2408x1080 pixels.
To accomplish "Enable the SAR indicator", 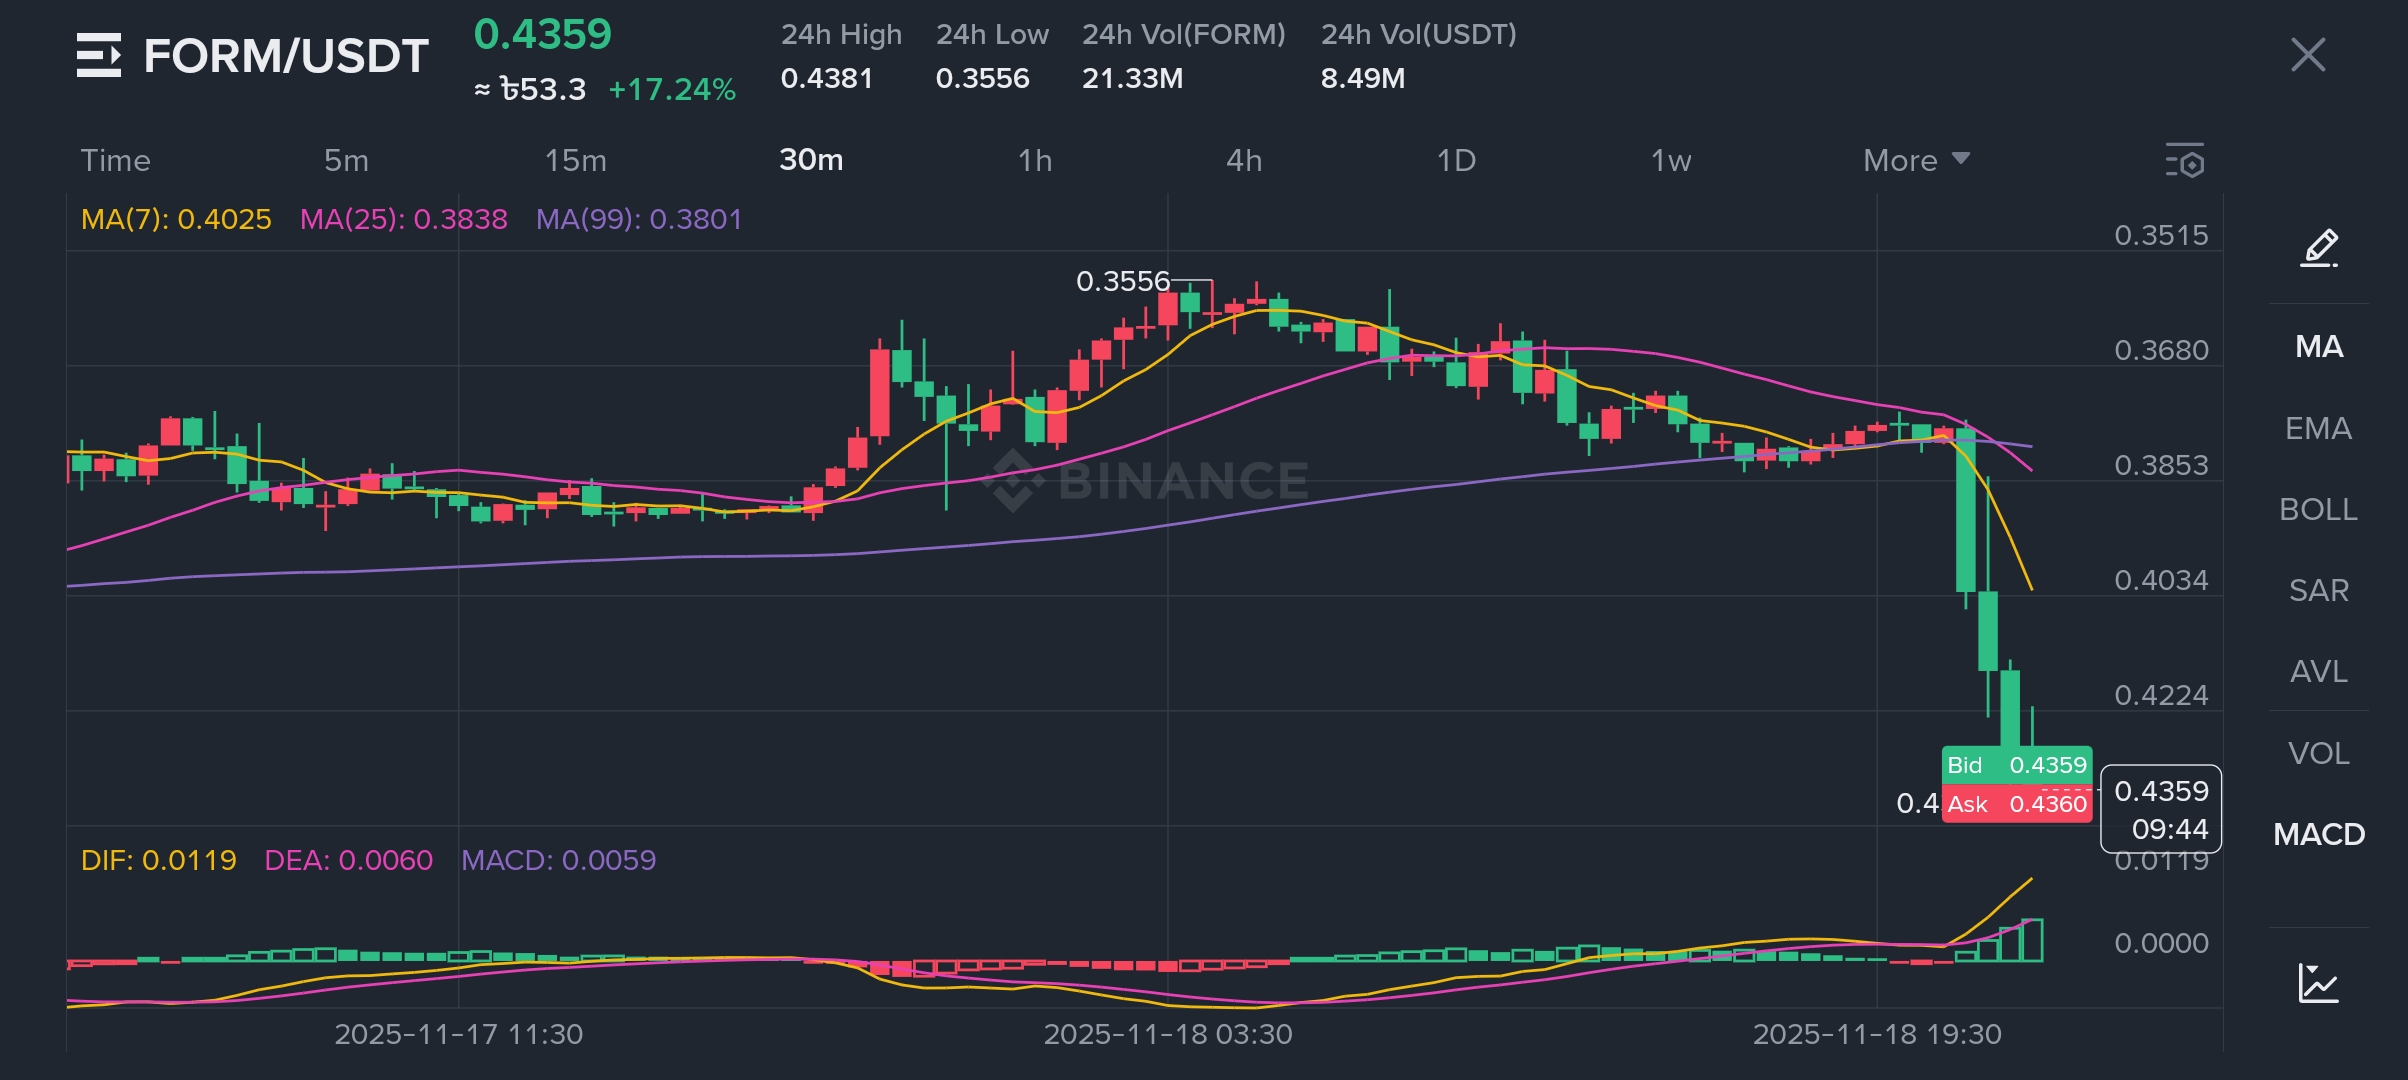I will (2318, 590).
